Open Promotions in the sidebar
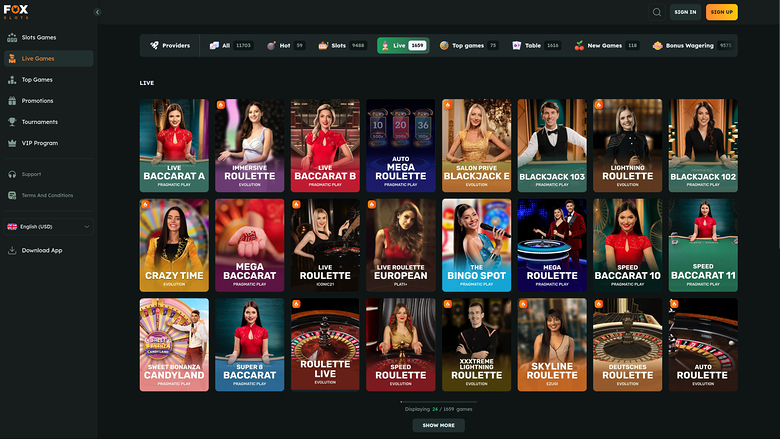 click(x=48, y=100)
